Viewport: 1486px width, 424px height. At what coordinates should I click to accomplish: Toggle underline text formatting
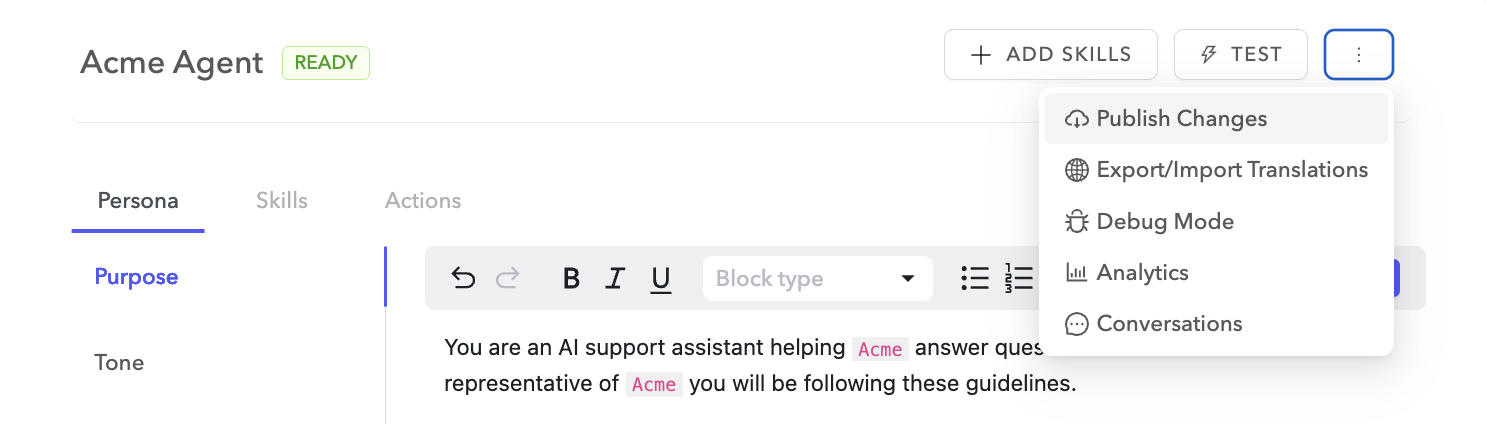coord(660,278)
